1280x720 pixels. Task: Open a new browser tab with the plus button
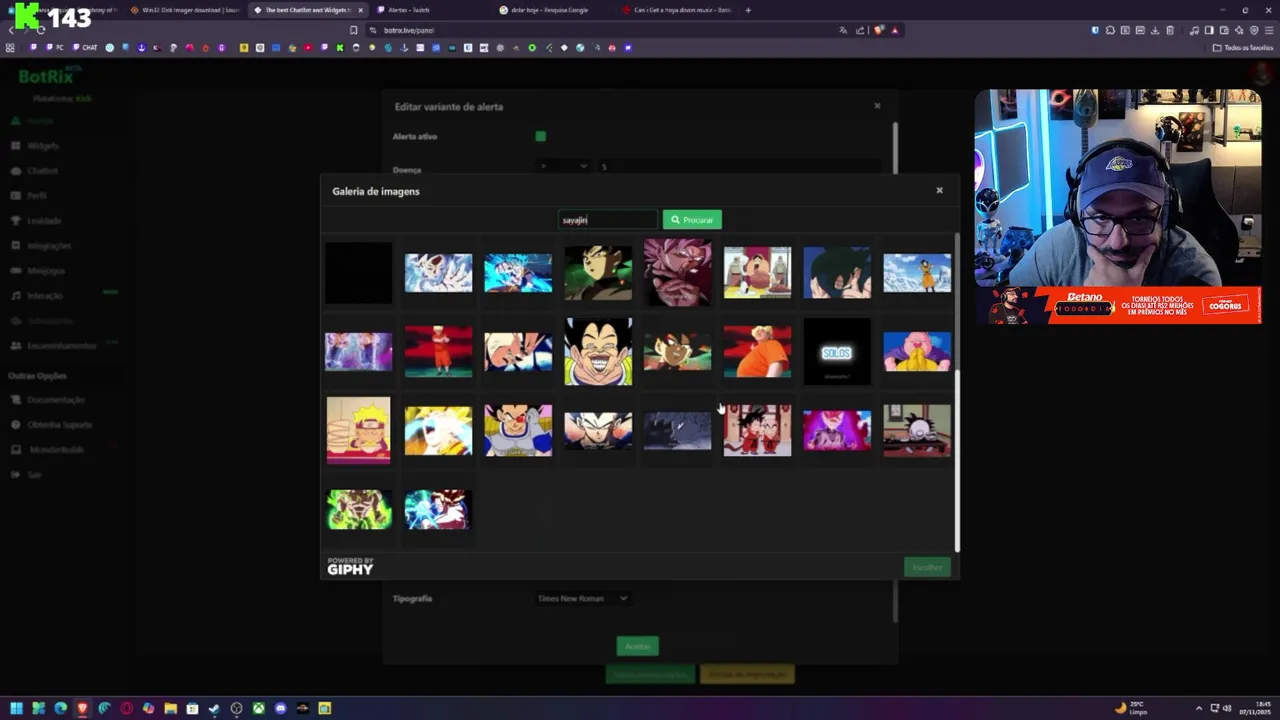coord(748,10)
